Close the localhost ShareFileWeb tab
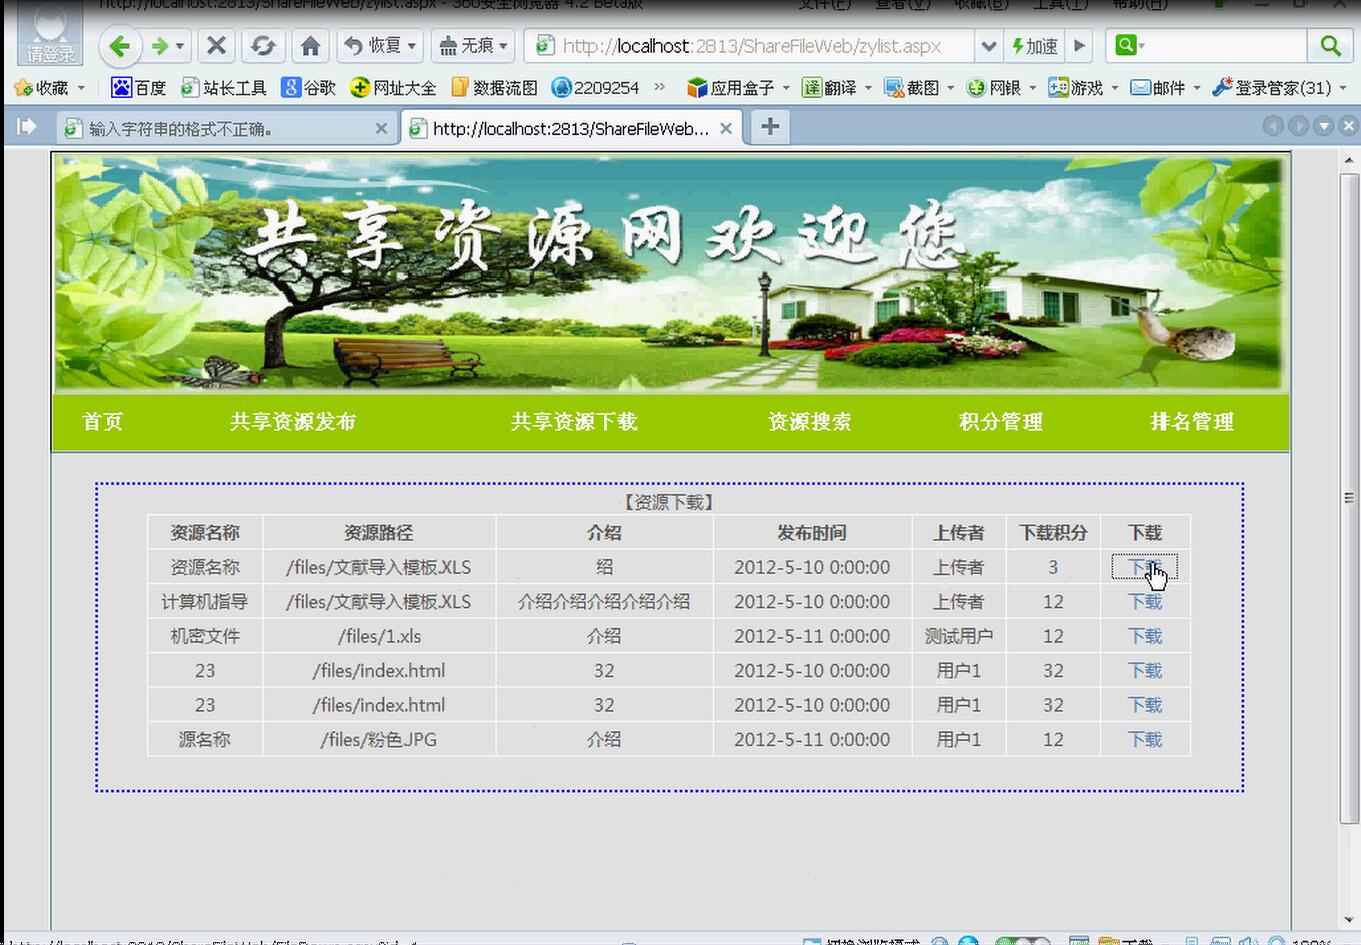This screenshot has width=1361, height=945. click(x=726, y=128)
